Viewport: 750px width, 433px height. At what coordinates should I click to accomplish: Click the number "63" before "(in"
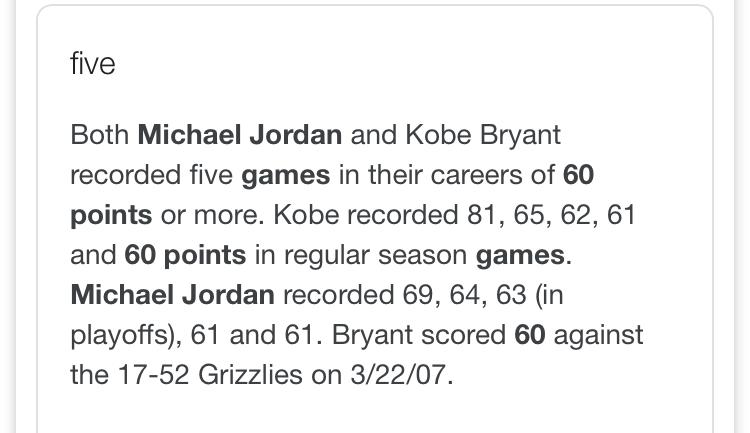tap(511, 294)
